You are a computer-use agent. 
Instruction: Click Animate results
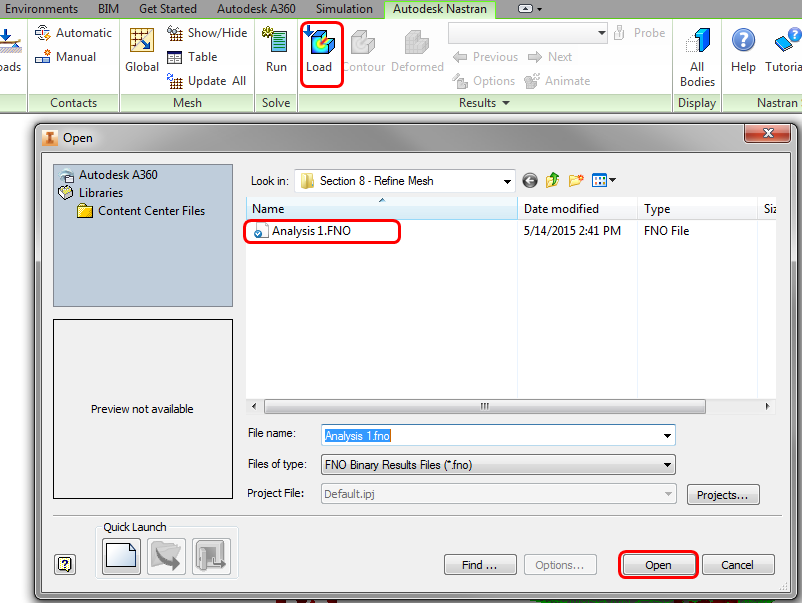(x=557, y=81)
